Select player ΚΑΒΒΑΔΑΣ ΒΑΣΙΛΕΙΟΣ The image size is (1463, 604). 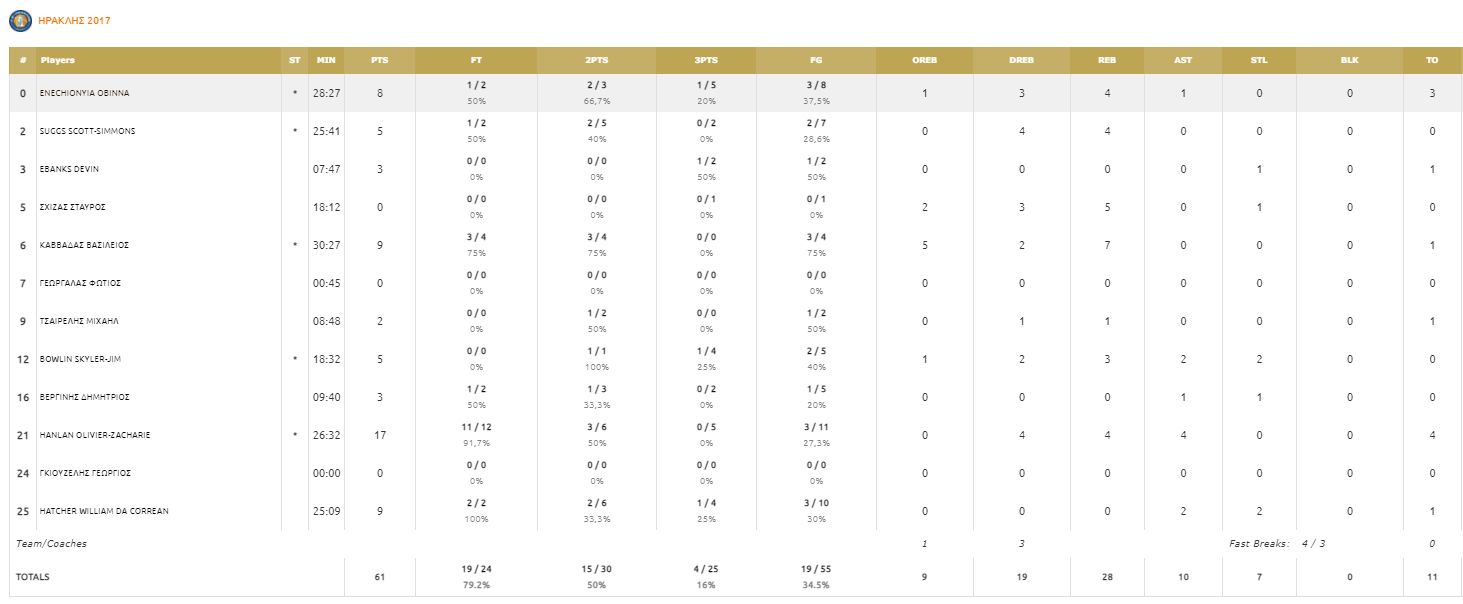point(85,245)
